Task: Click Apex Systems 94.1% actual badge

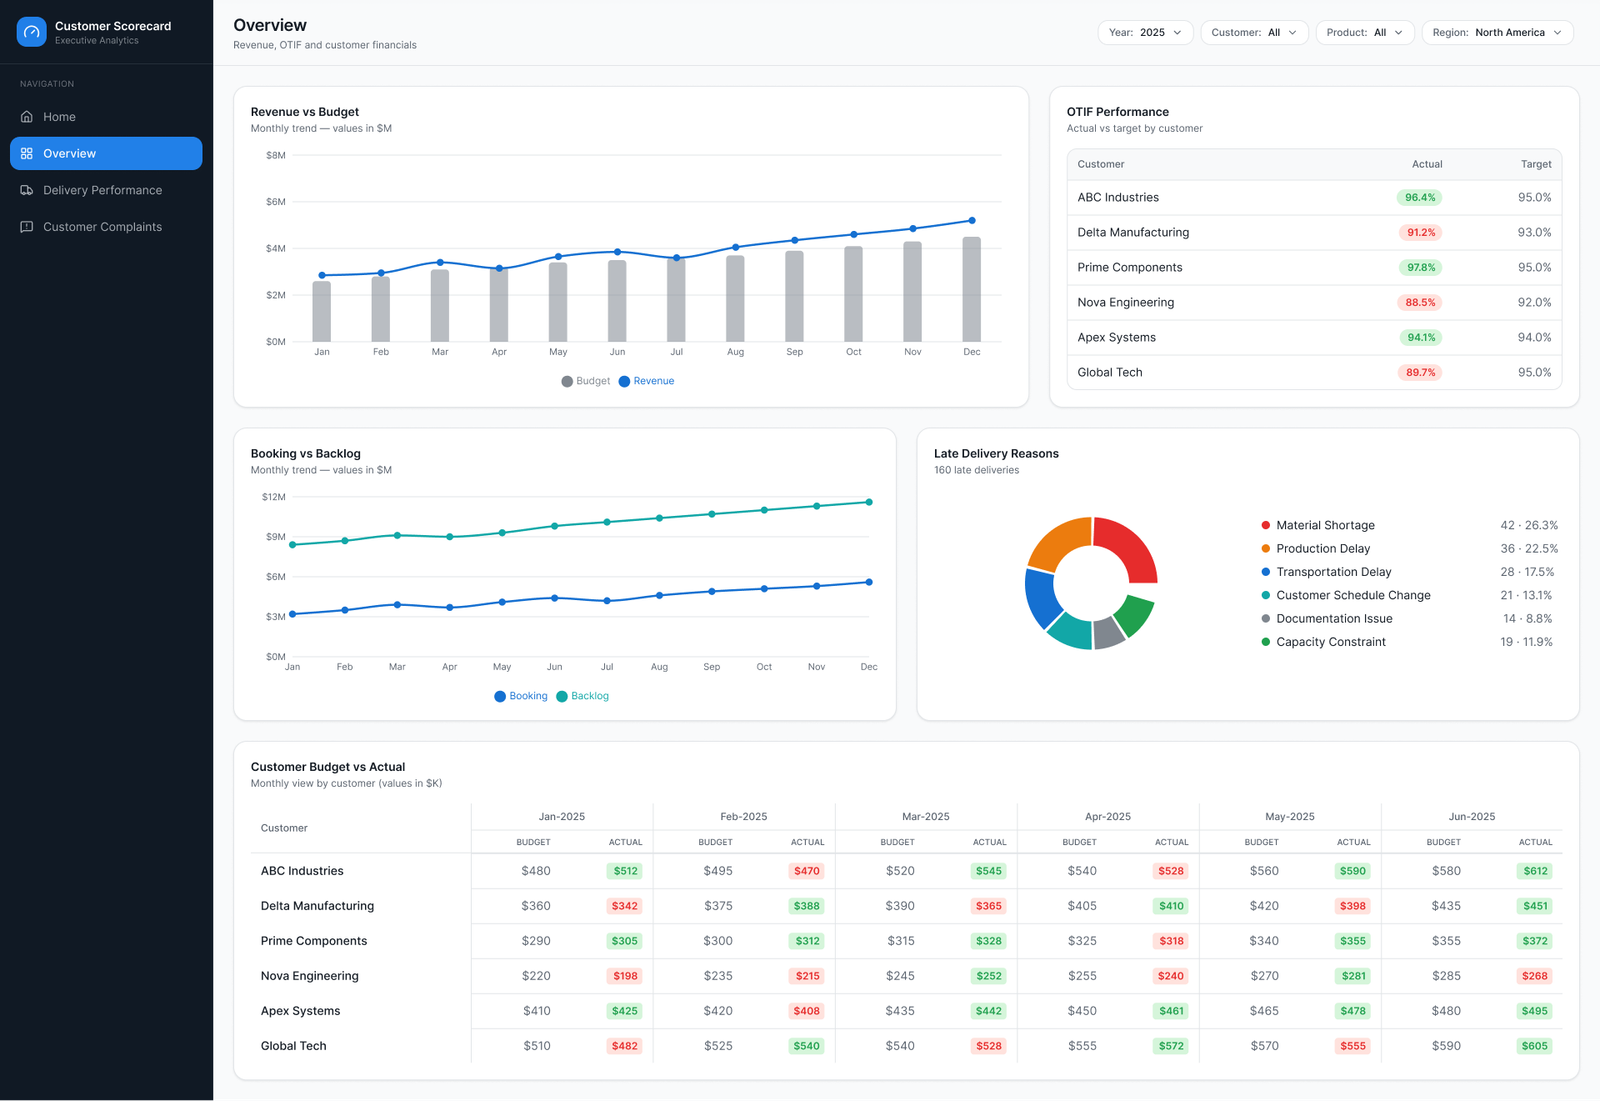Action: click(1421, 338)
